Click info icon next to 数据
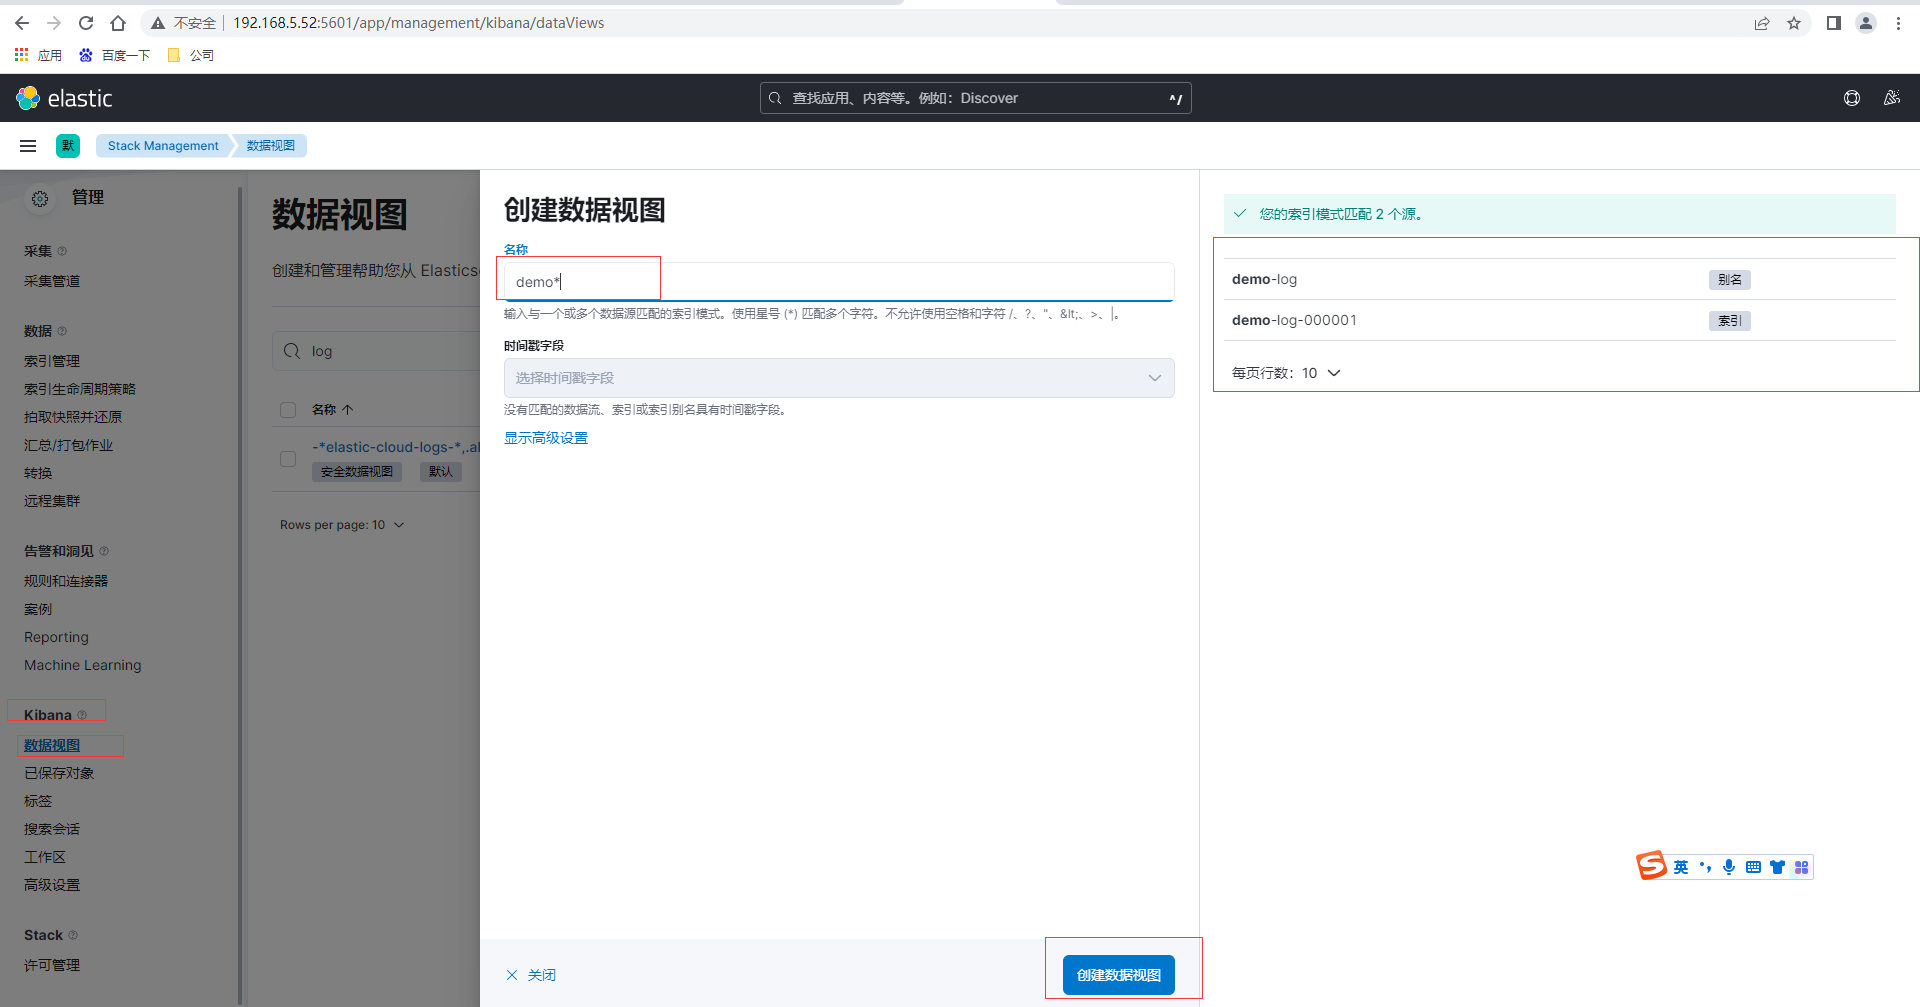The height and width of the screenshot is (1007, 1920). click(x=62, y=331)
